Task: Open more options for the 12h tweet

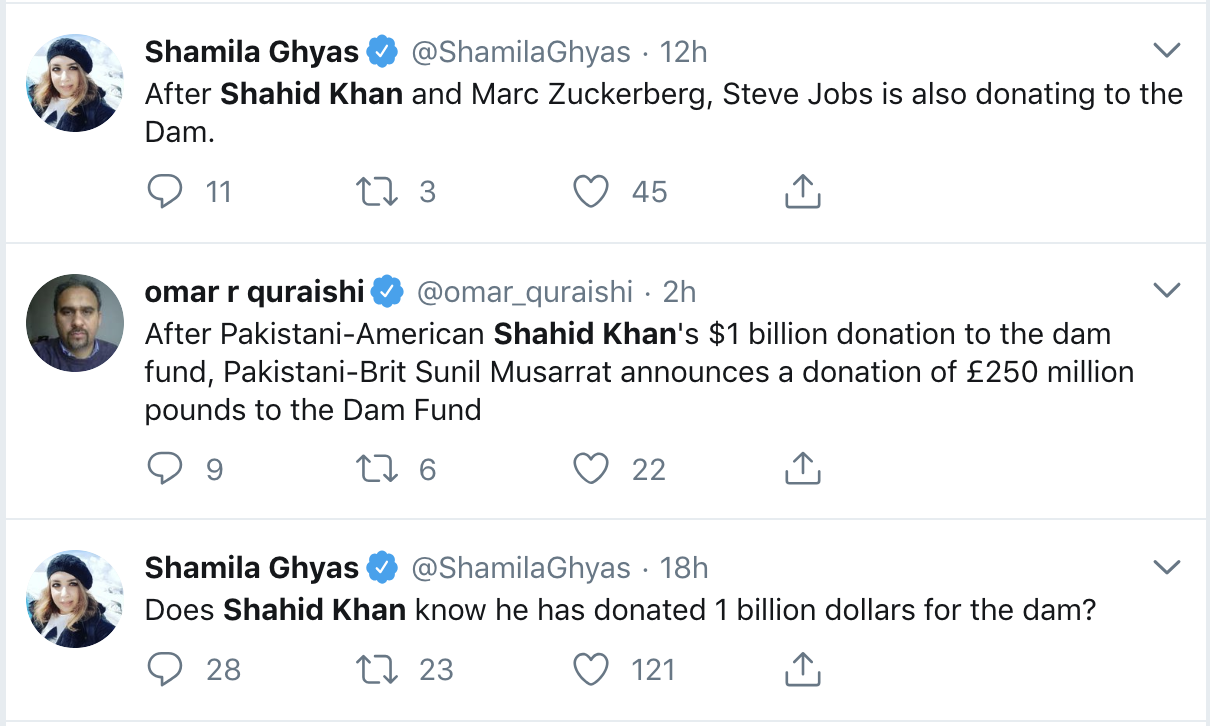Action: coord(1167,50)
